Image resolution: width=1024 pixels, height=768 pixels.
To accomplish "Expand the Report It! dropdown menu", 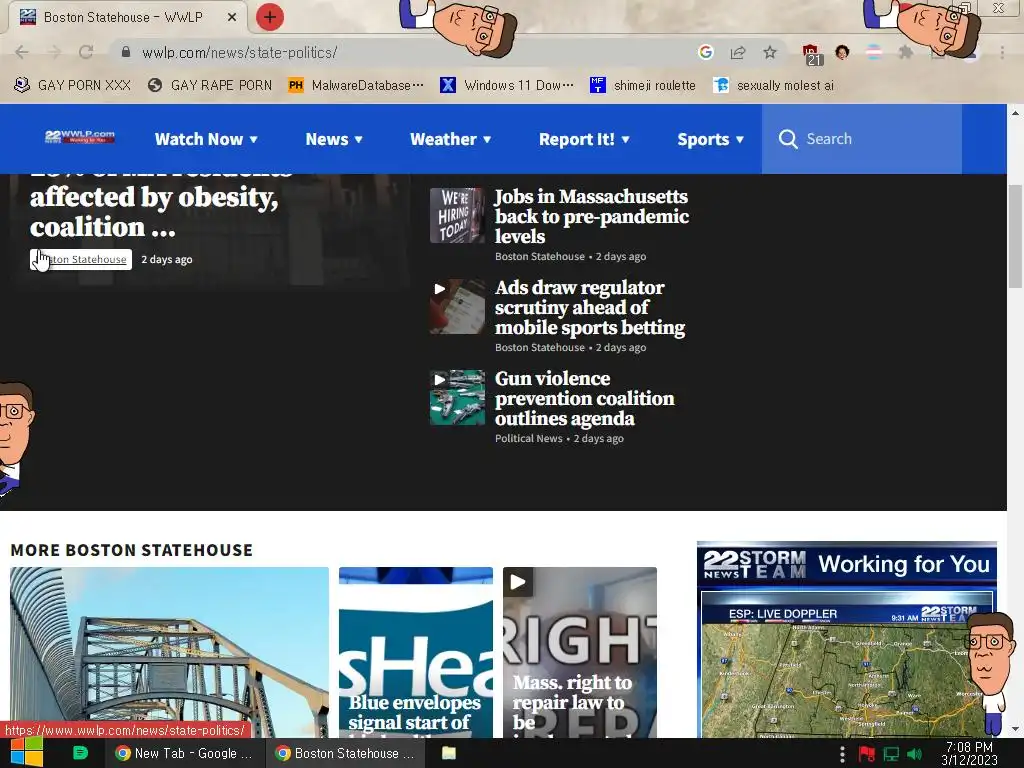I will tap(584, 139).
